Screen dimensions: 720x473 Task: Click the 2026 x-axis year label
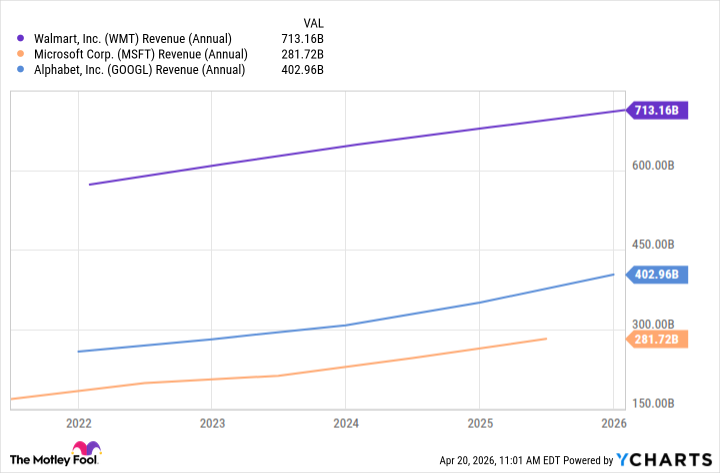click(x=612, y=423)
